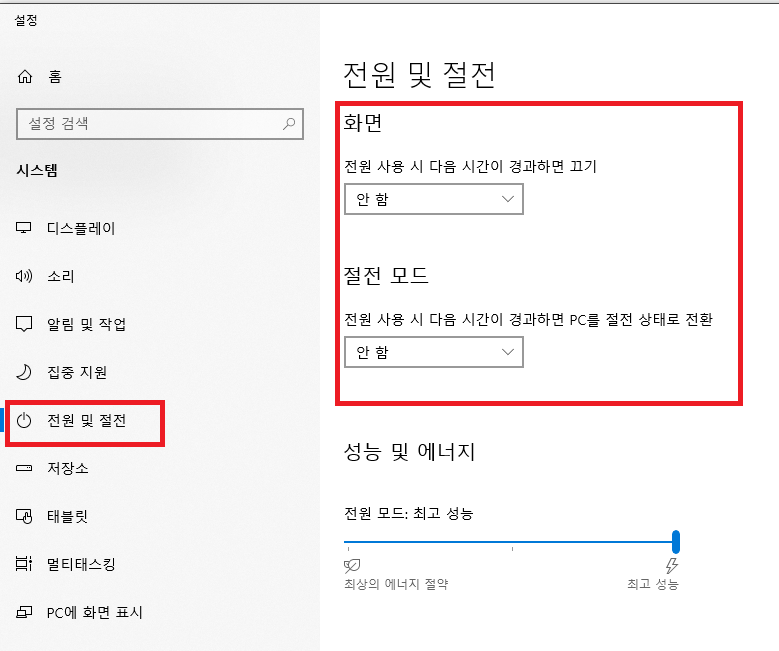Click the power mode slider handle

pos(676,542)
